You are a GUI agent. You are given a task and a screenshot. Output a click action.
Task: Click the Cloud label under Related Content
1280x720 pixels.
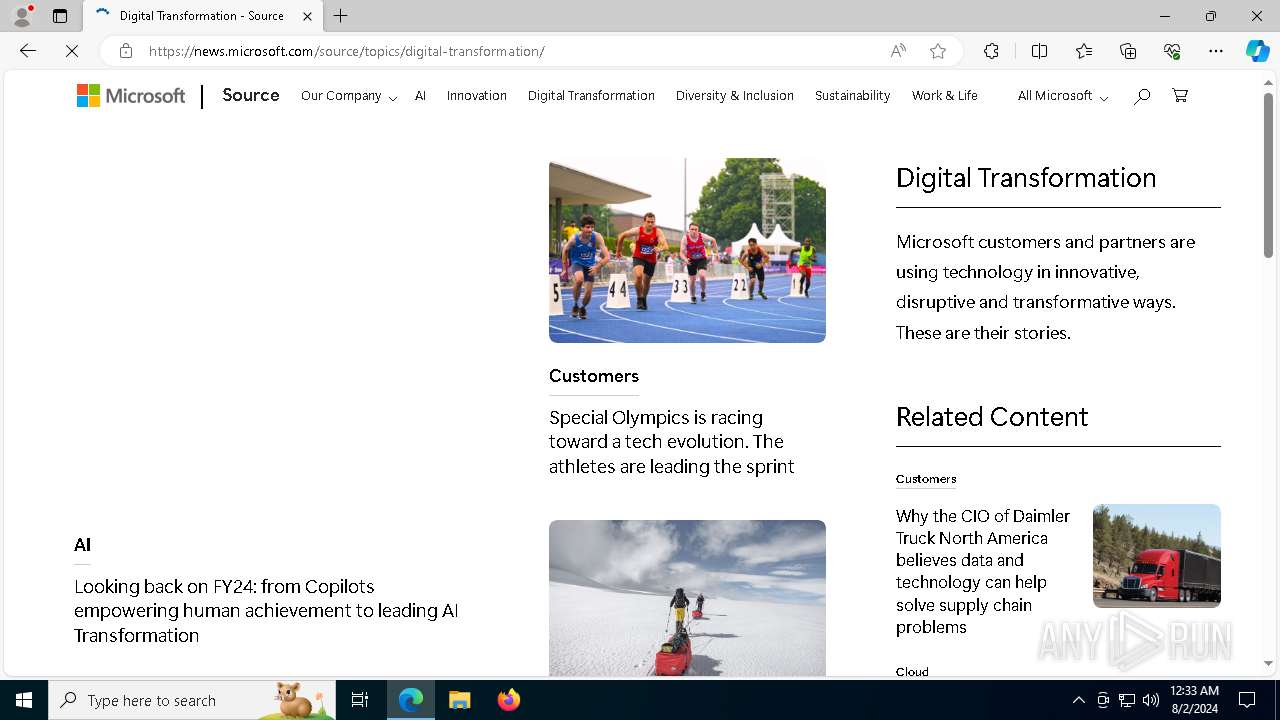pyautogui.click(x=912, y=672)
